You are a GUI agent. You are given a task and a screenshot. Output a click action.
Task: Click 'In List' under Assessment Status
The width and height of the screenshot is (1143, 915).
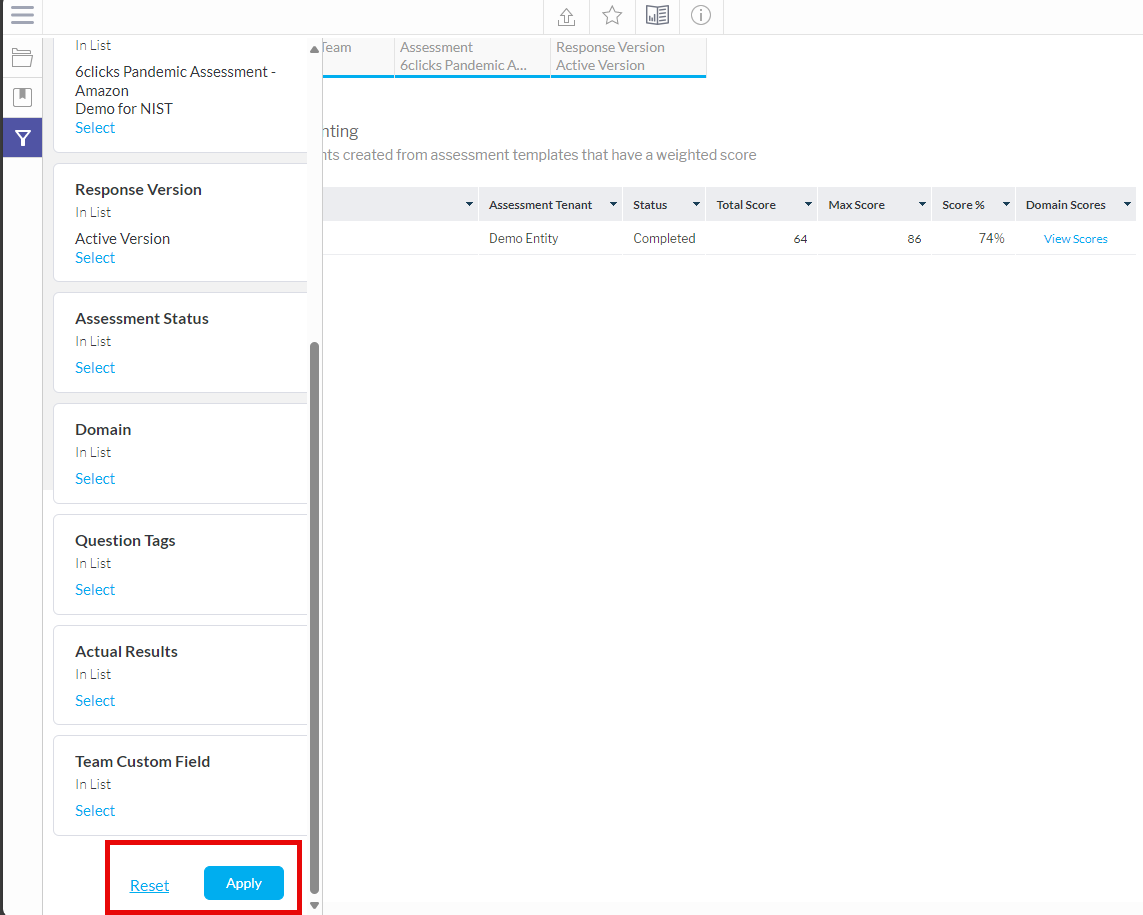[x=93, y=341]
